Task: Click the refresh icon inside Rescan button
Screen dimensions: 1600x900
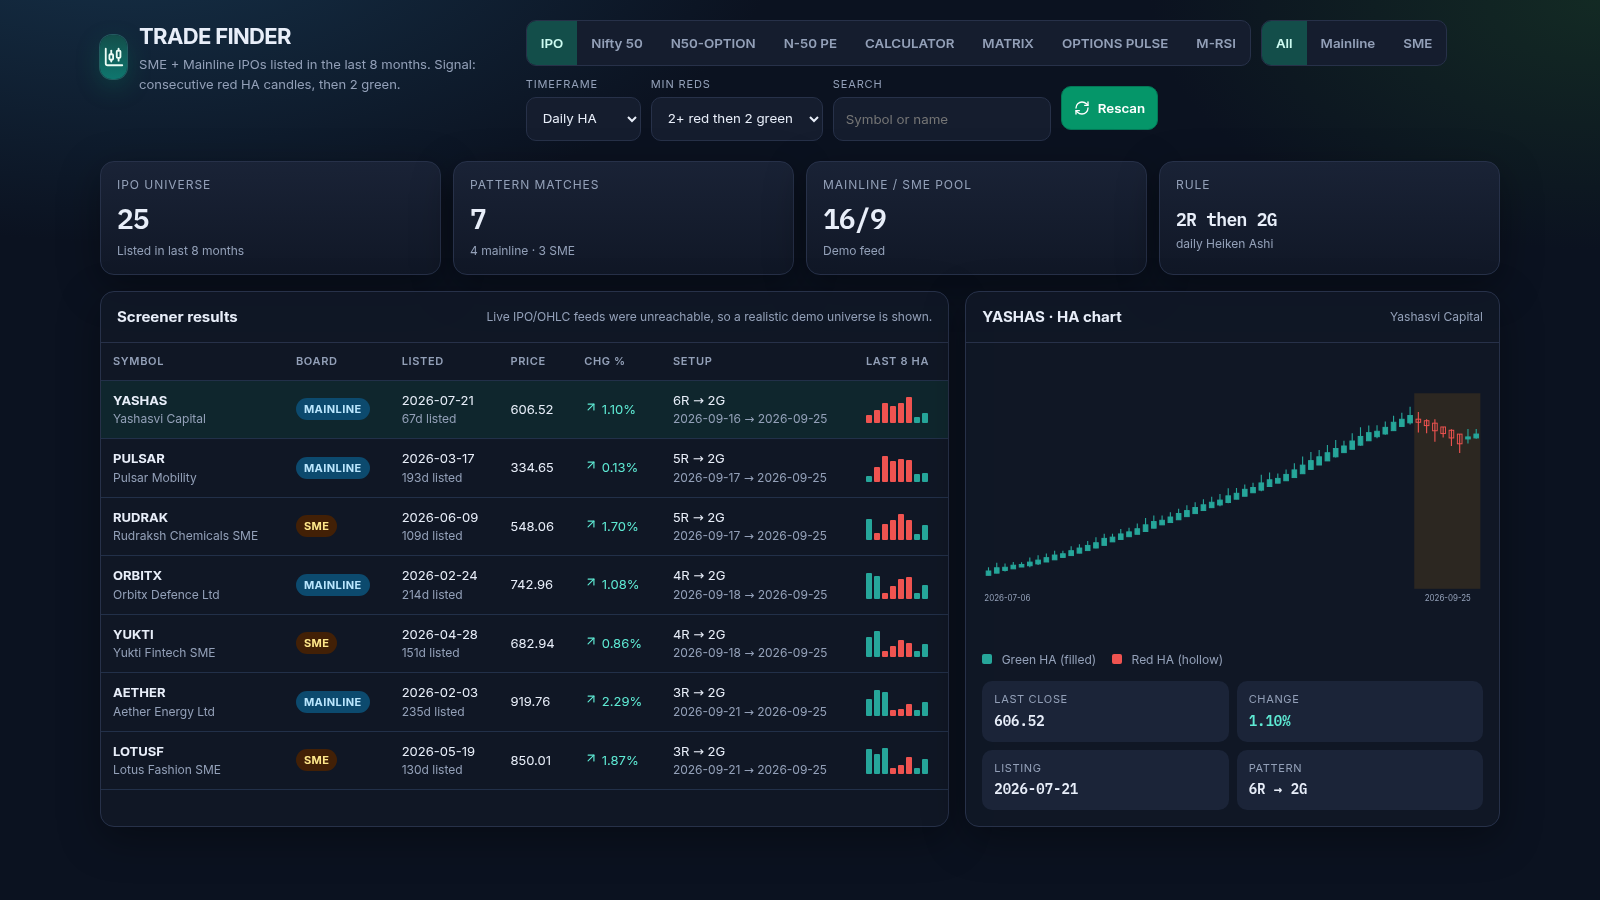Action: pos(1082,108)
